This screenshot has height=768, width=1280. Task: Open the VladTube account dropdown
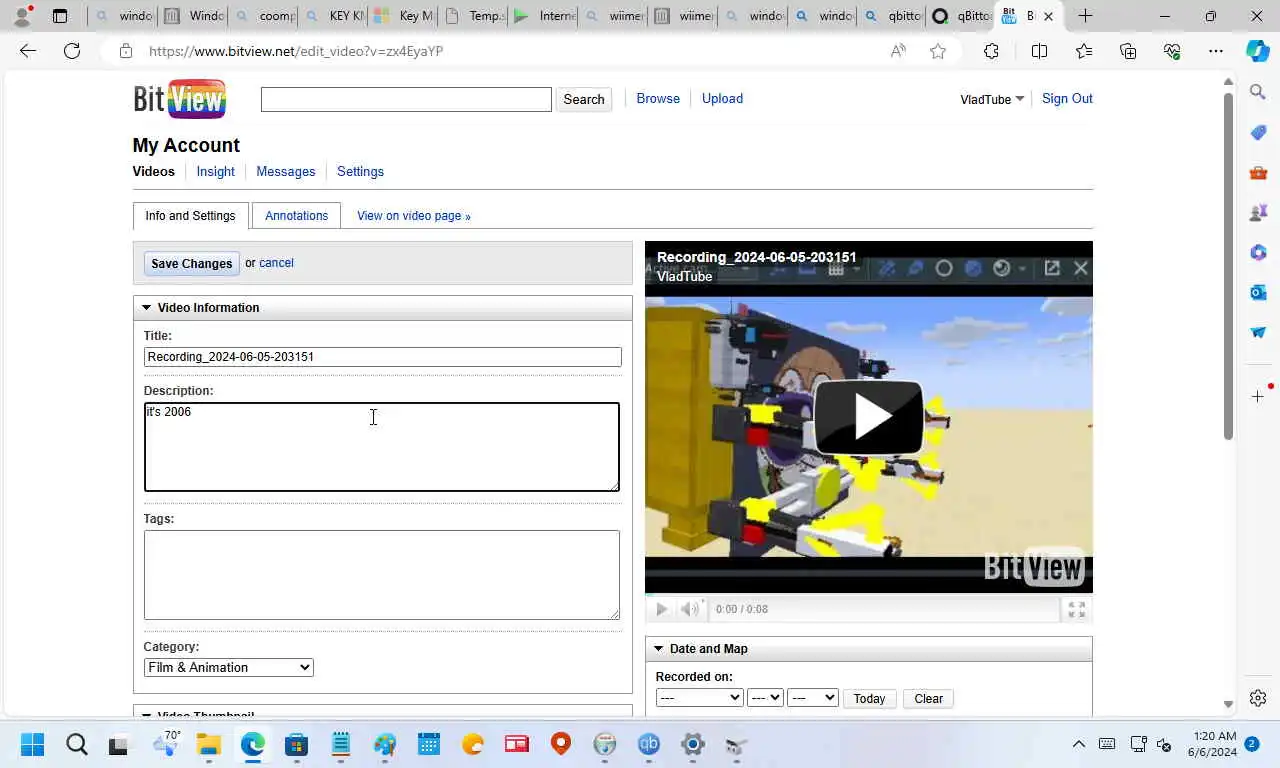click(992, 99)
